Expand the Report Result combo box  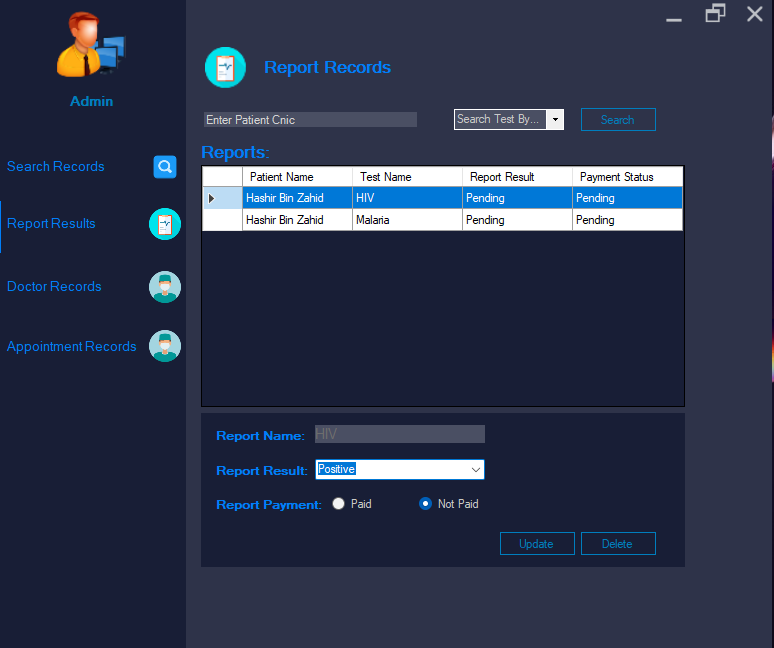coord(475,469)
